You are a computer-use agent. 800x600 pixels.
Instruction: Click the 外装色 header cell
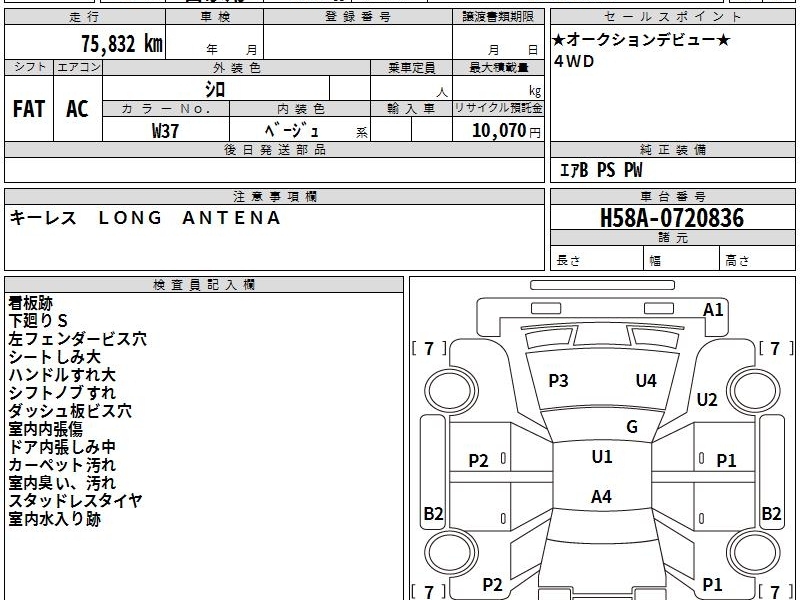236,68
